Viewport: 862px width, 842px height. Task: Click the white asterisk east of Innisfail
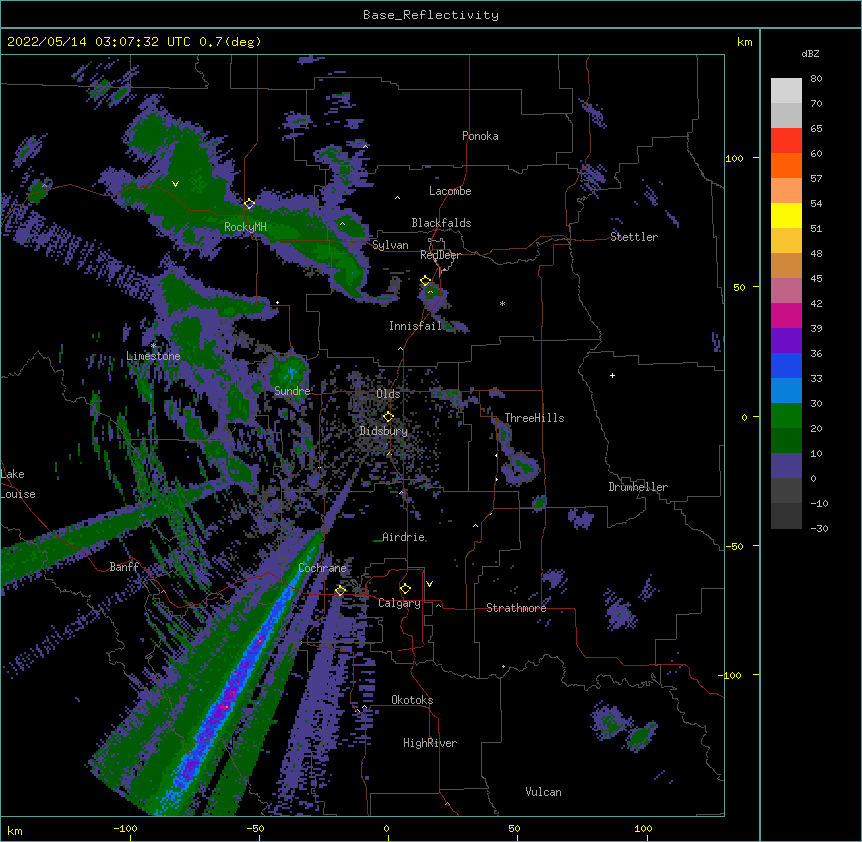502,303
